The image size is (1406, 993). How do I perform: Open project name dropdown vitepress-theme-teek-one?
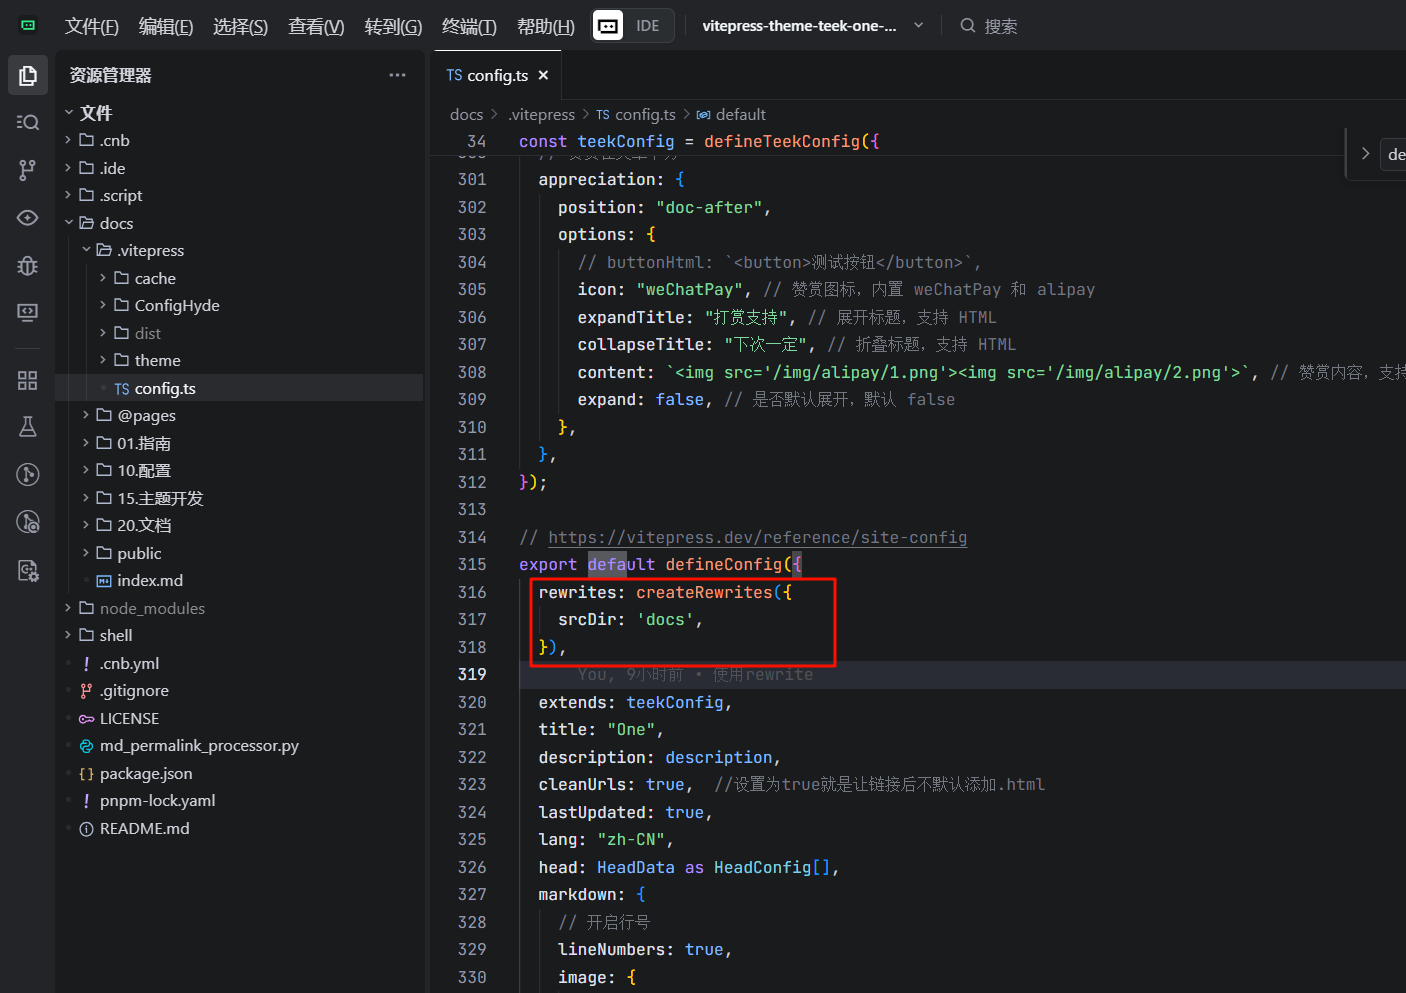[812, 26]
